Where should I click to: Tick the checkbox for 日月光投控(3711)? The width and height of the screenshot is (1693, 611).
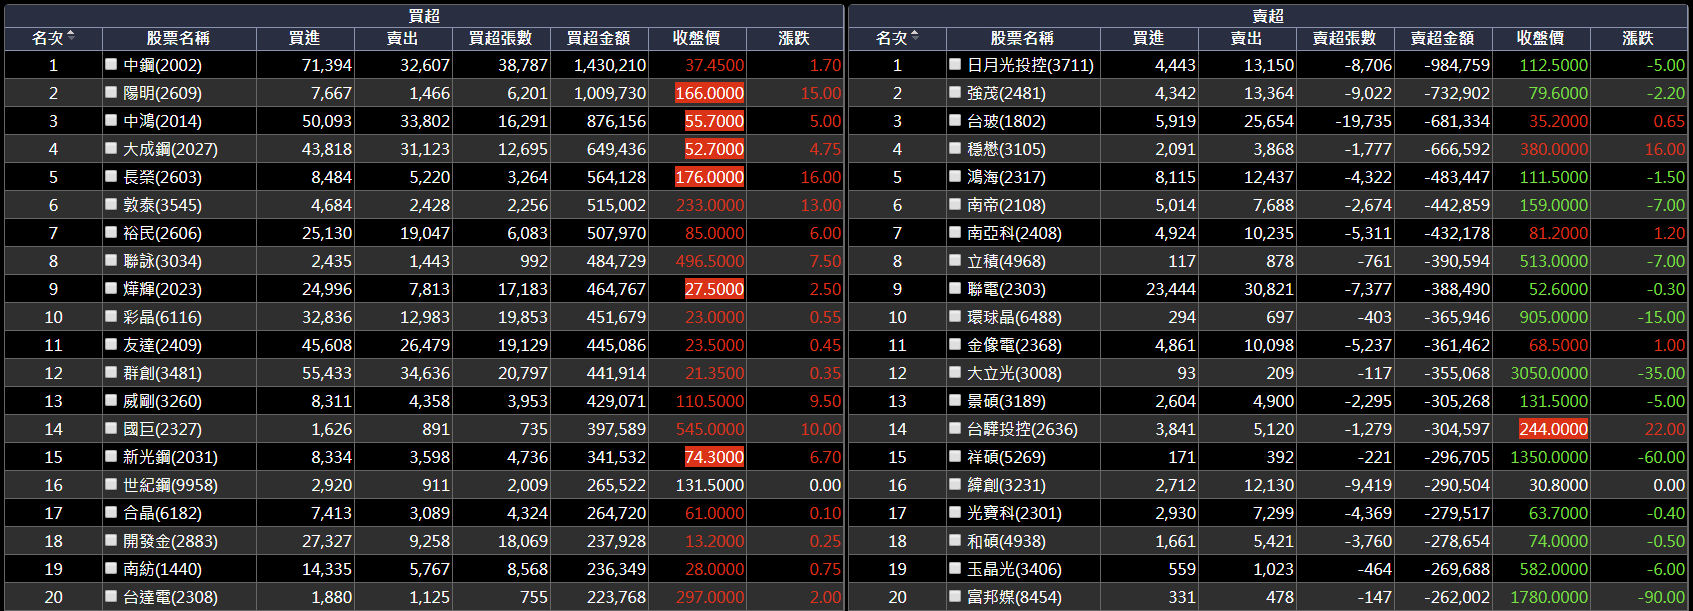(955, 64)
